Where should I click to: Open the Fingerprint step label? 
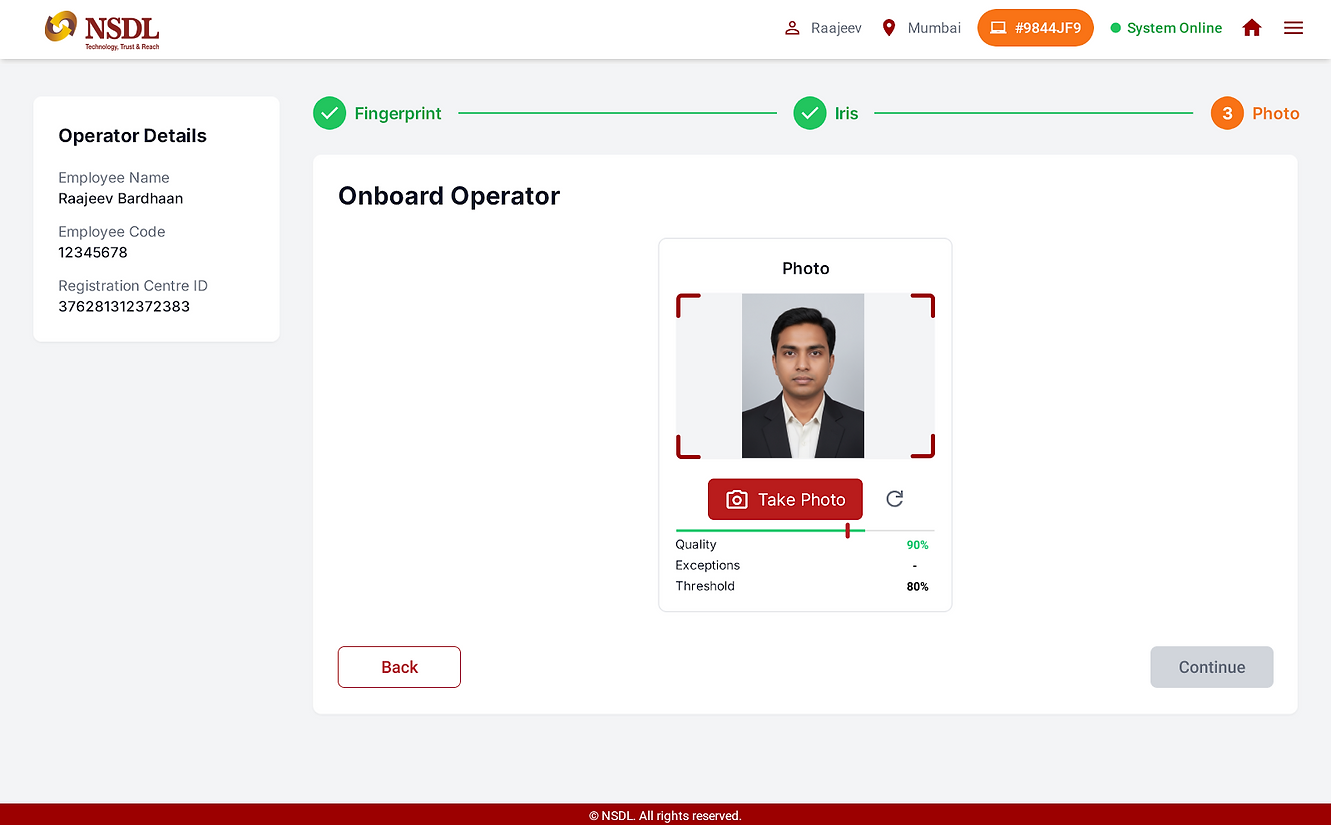(398, 114)
